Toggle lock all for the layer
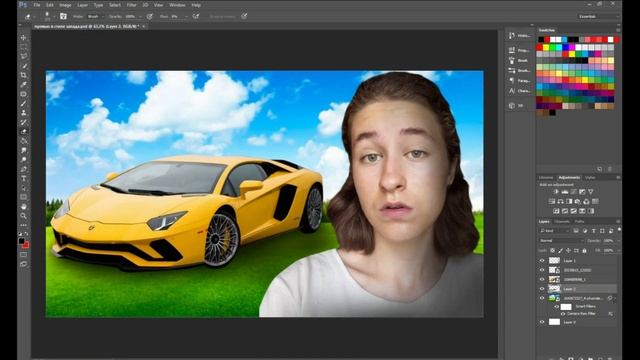The width and height of the screenshot is (640, 360). coord(584,250)
